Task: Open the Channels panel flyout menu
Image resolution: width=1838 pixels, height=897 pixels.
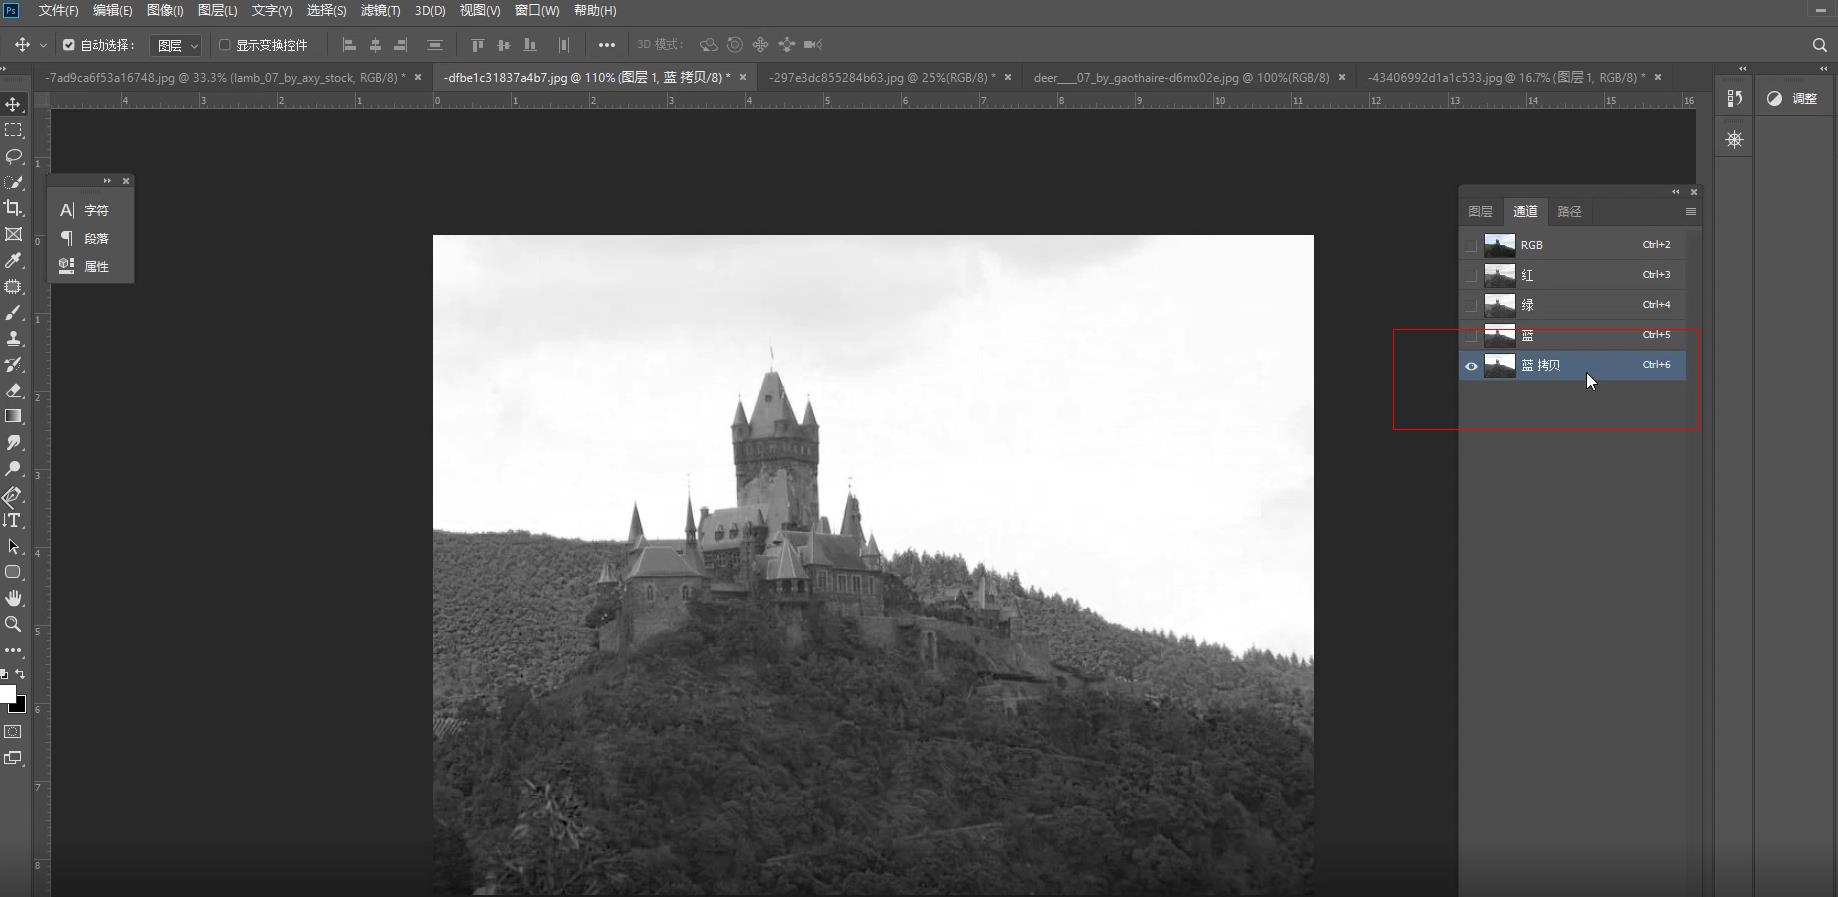Action: tap(1690, 212)
